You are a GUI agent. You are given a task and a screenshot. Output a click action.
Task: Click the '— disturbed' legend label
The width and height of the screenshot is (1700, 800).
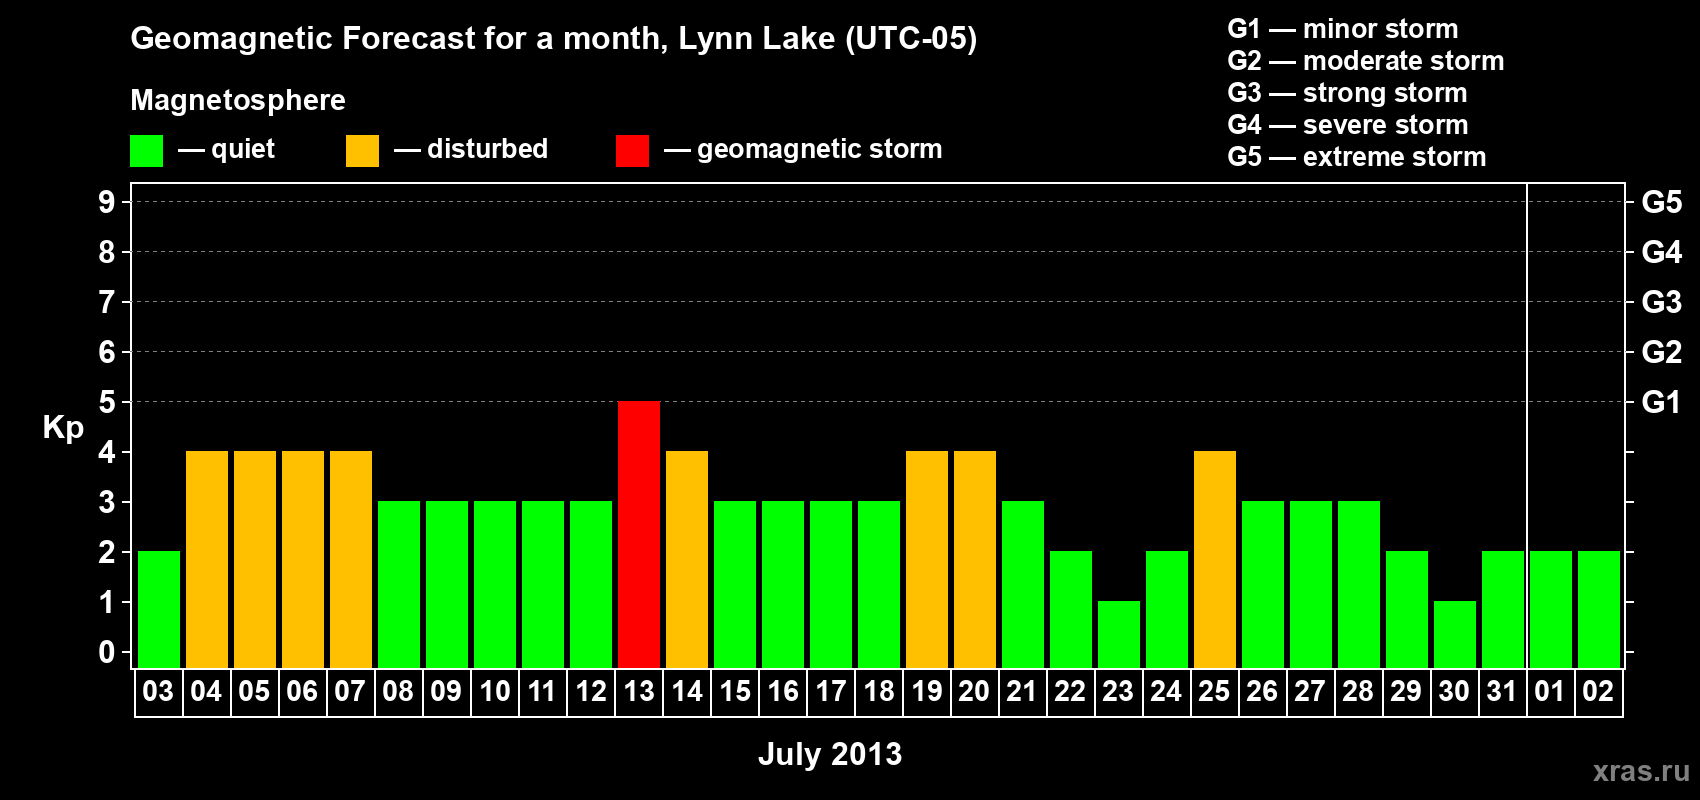coord(471,150)
